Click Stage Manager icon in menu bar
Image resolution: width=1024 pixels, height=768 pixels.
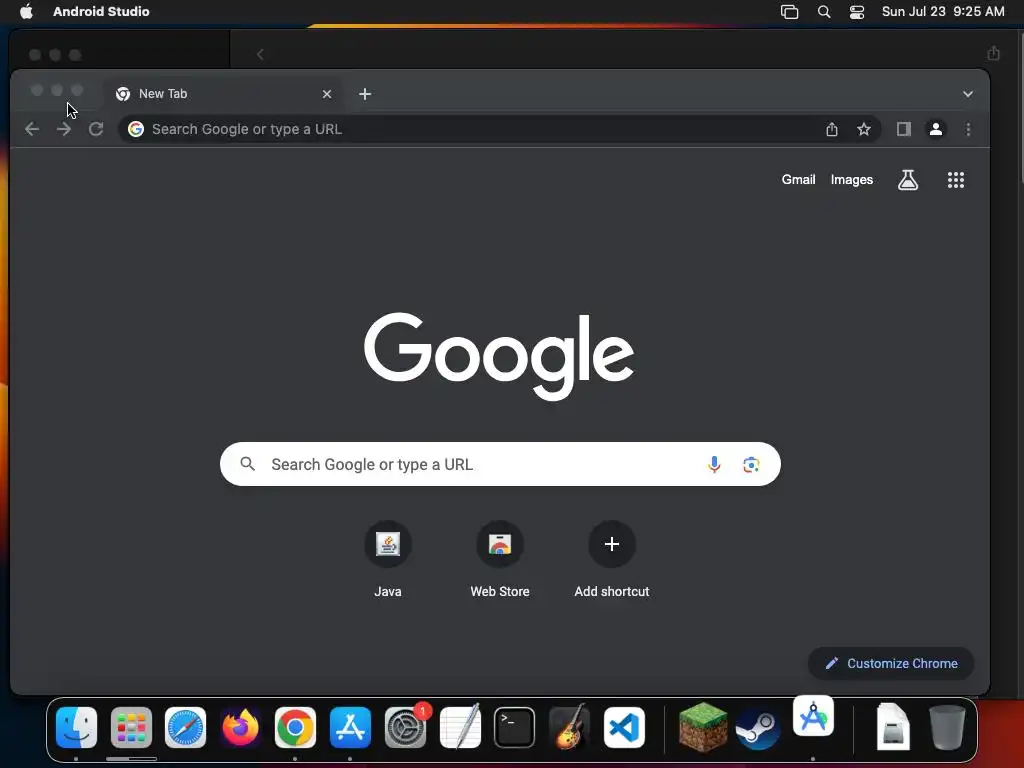click(789, 12)
